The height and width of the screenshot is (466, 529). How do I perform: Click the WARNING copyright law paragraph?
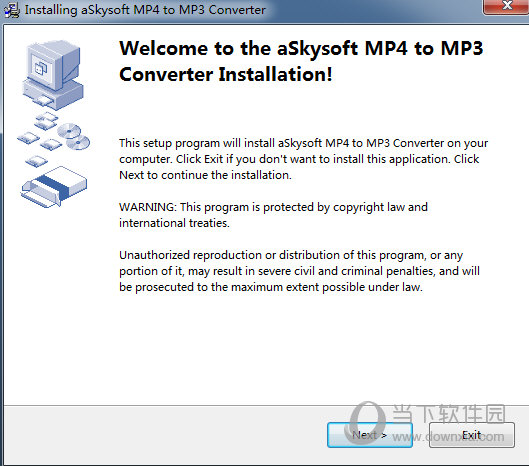(273, 215)
